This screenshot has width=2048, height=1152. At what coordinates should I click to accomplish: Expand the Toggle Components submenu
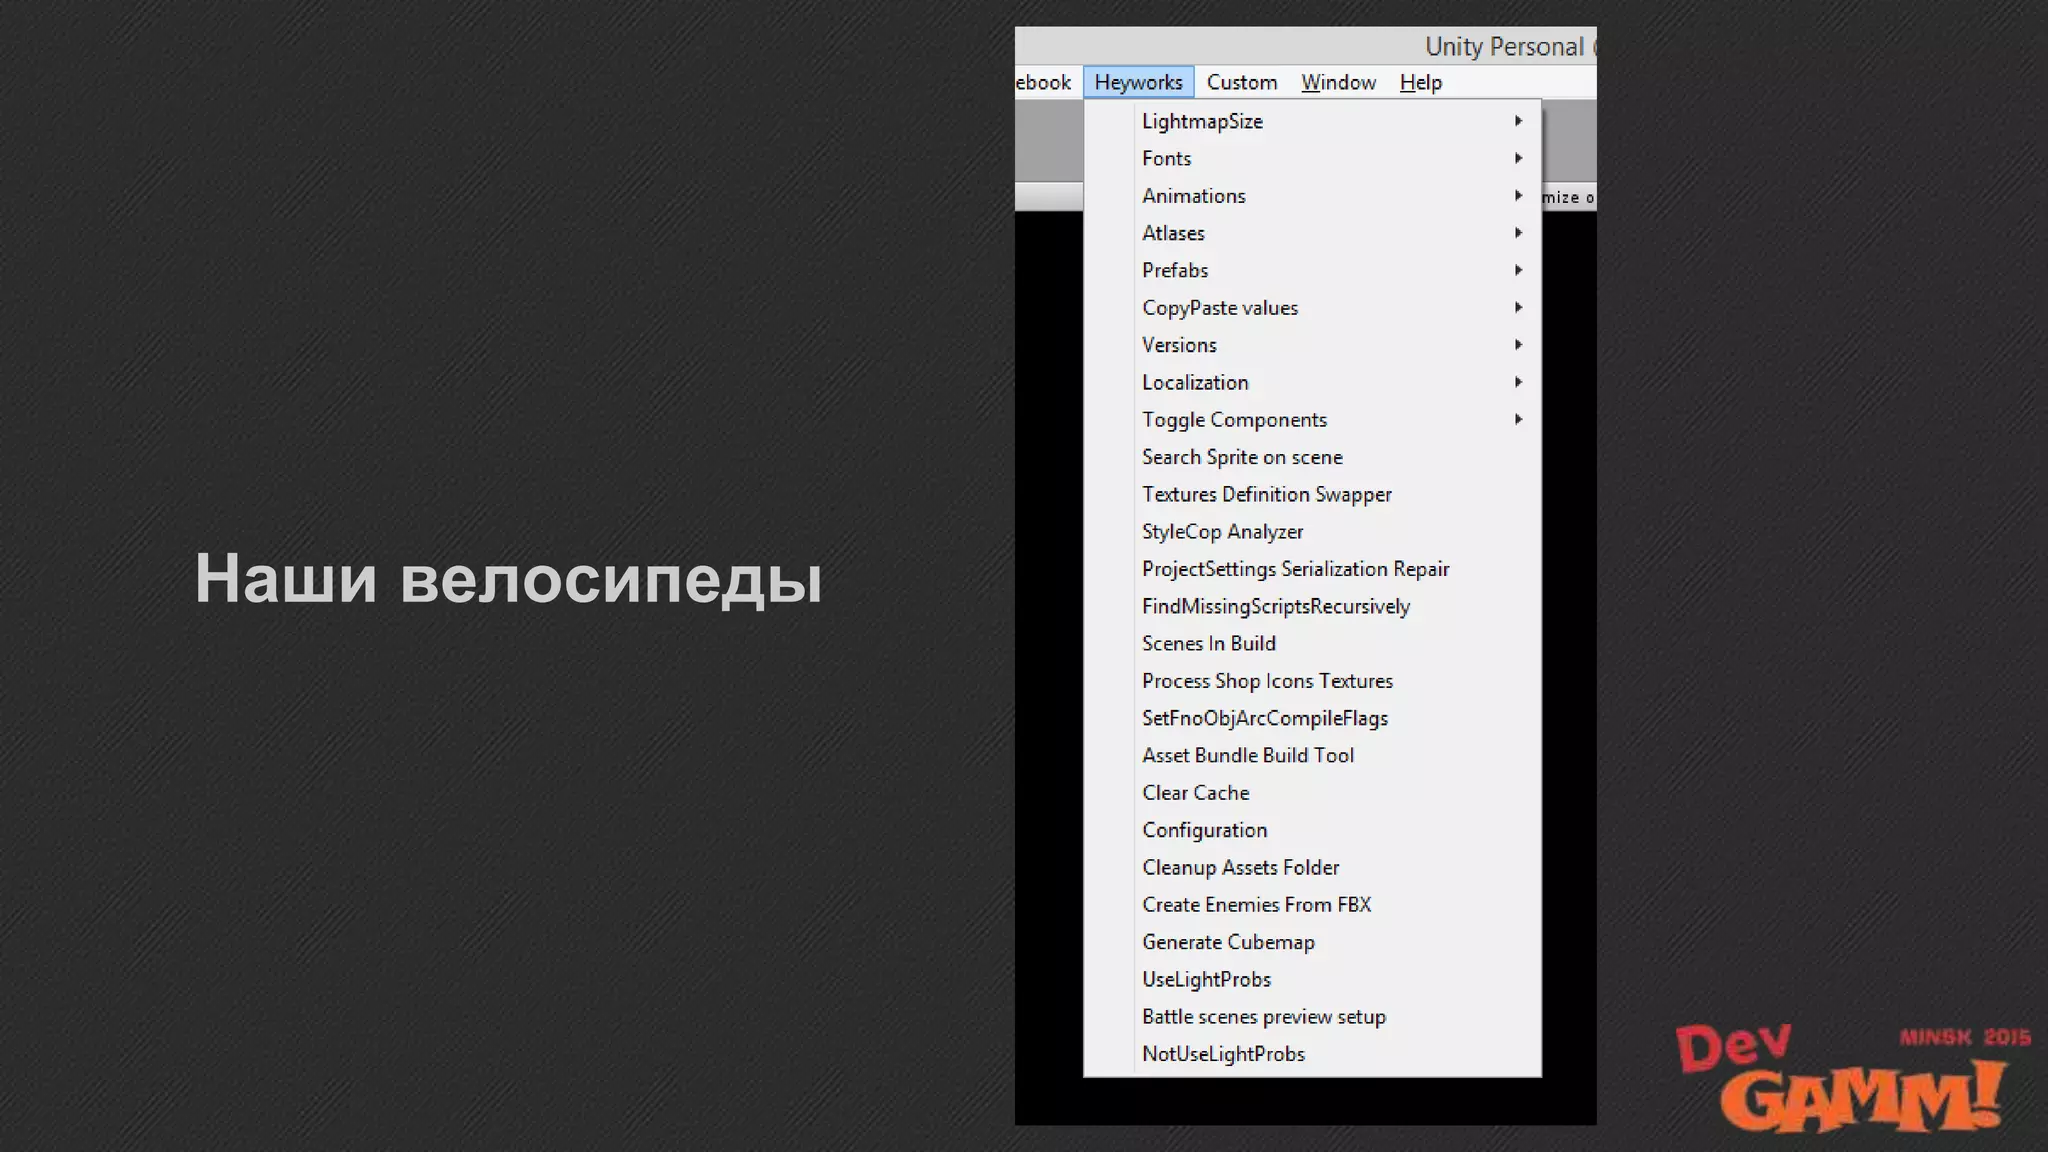tap(1312, 420)
